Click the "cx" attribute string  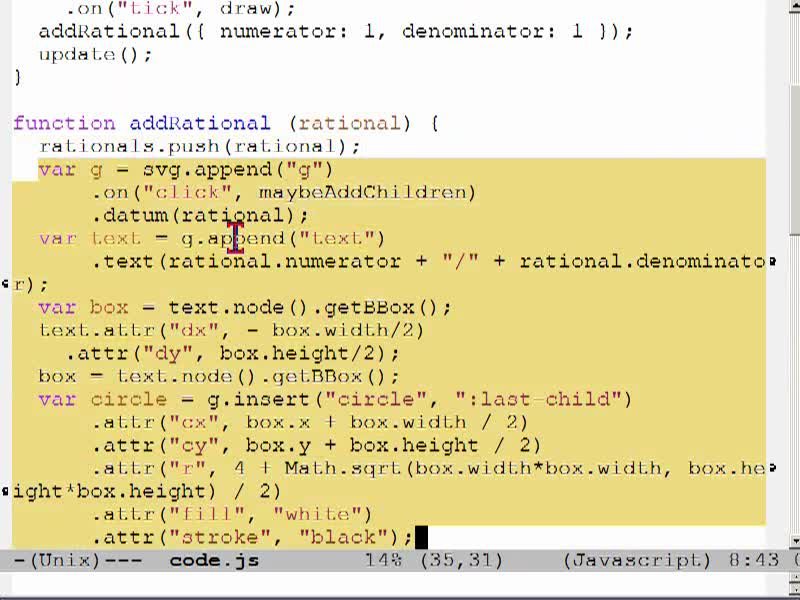point(194,422)
